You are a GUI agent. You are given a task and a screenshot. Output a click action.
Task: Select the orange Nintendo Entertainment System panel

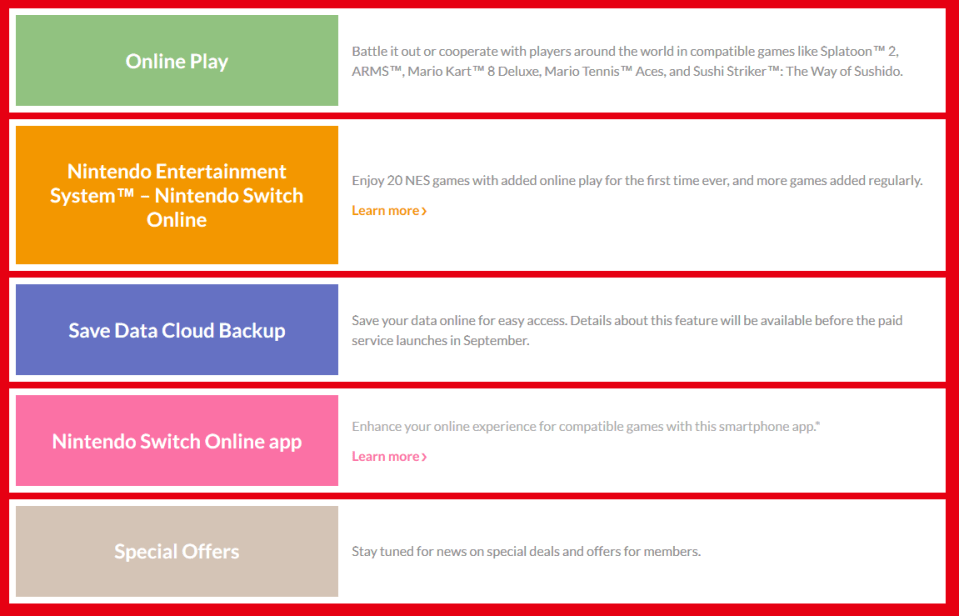point(176,195)
